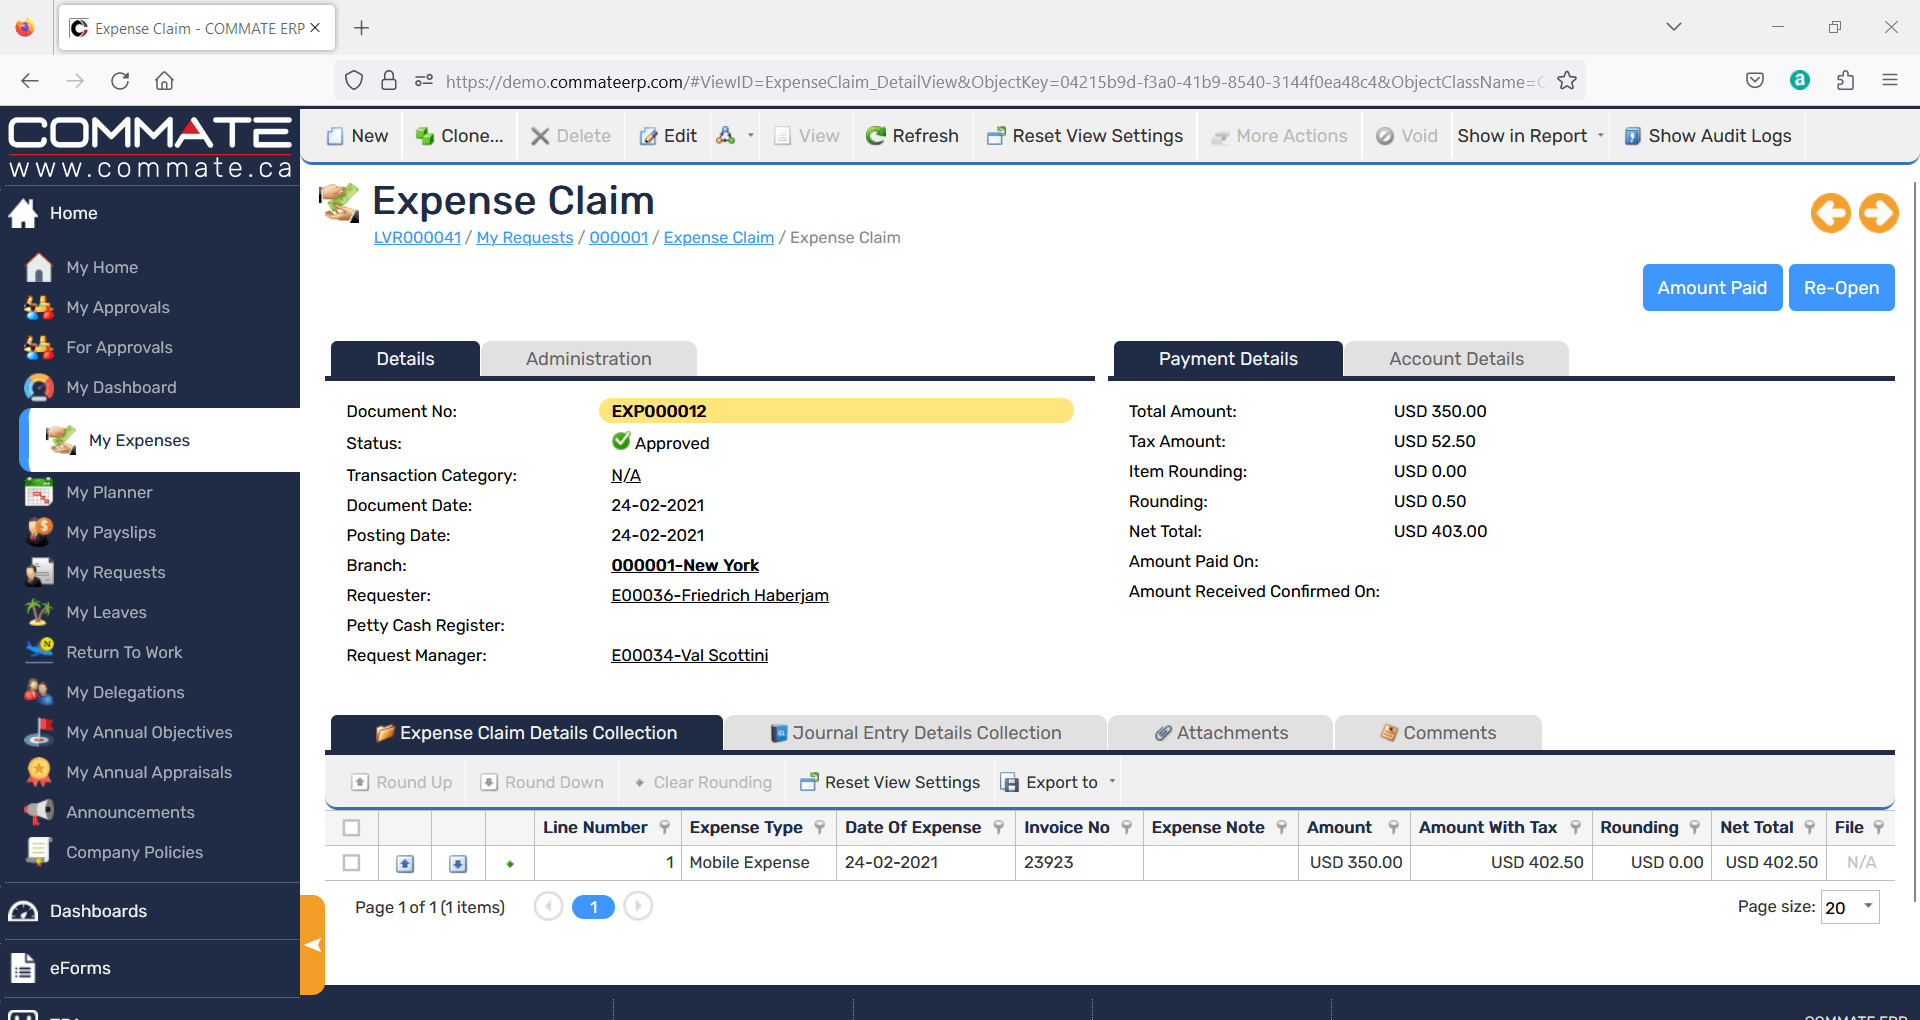
Task: Open the Comments tab
Action: (1438, 733)
